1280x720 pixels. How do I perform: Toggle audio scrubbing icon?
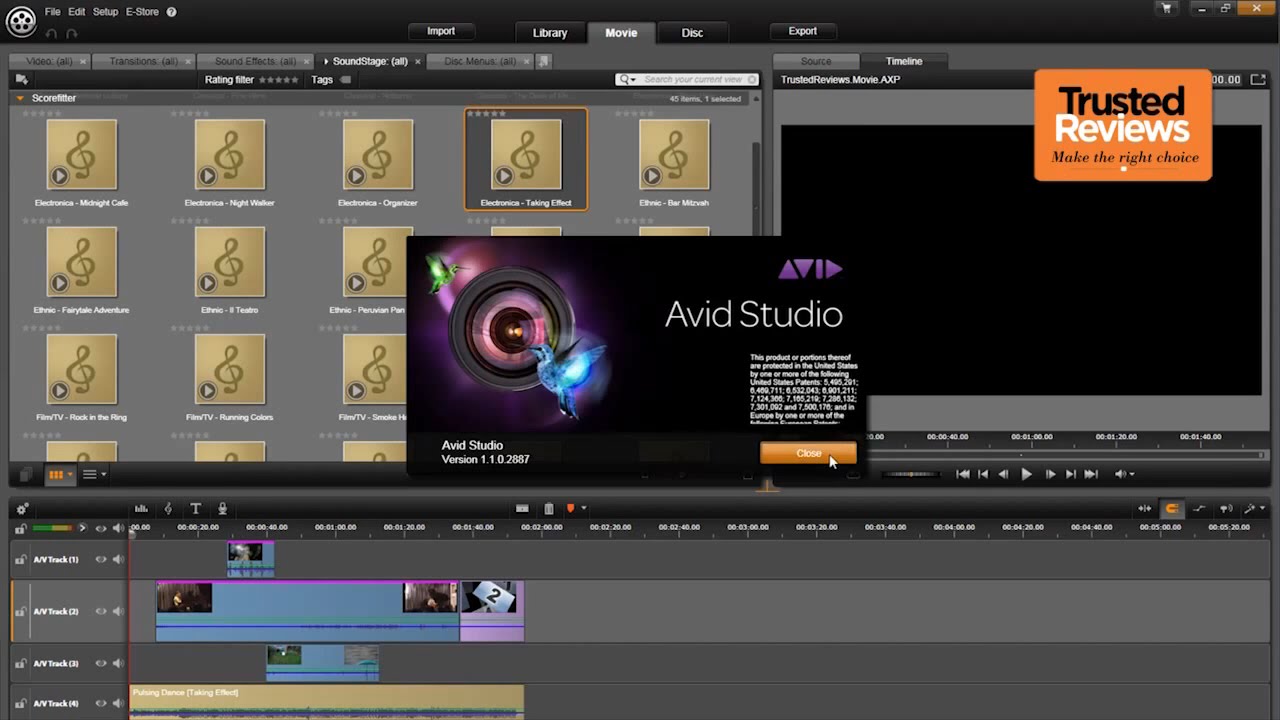1226,509
